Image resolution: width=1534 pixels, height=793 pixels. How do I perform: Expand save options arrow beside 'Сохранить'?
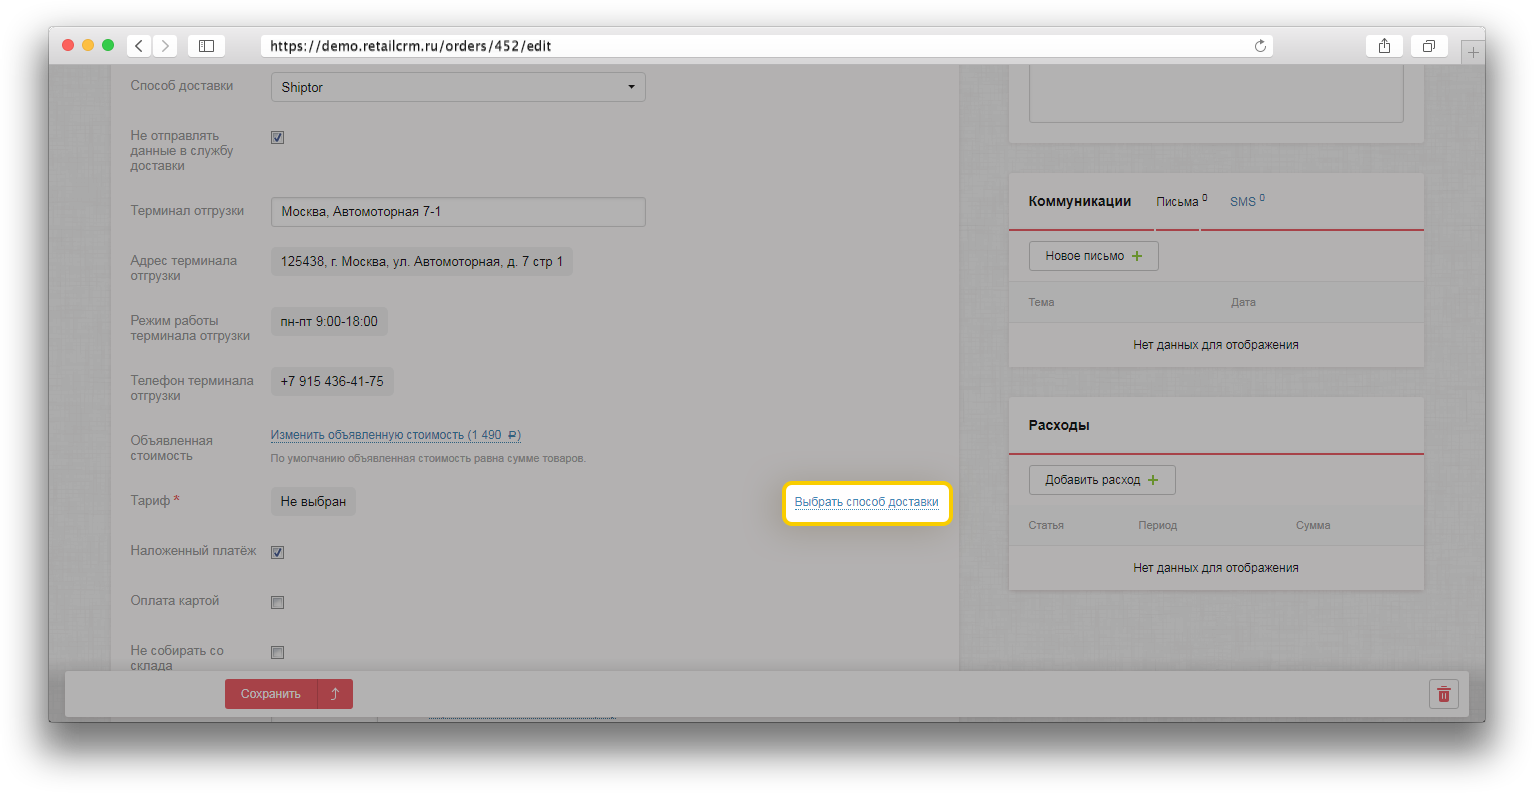pyautogui.click(x=335, y=694)
